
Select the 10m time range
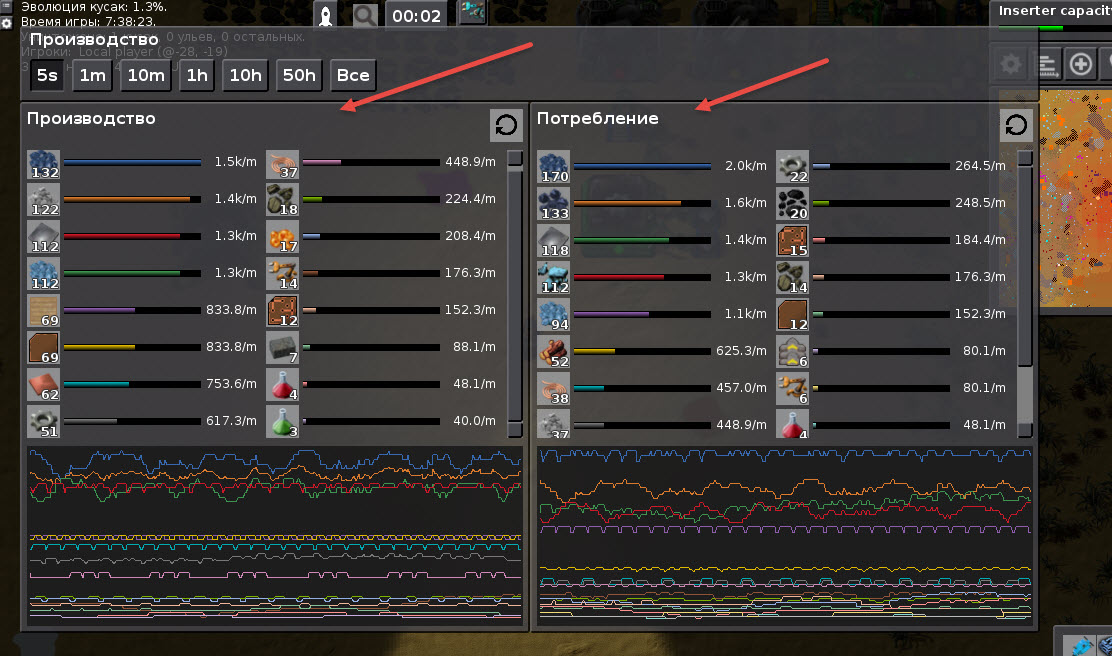point(145,75)
